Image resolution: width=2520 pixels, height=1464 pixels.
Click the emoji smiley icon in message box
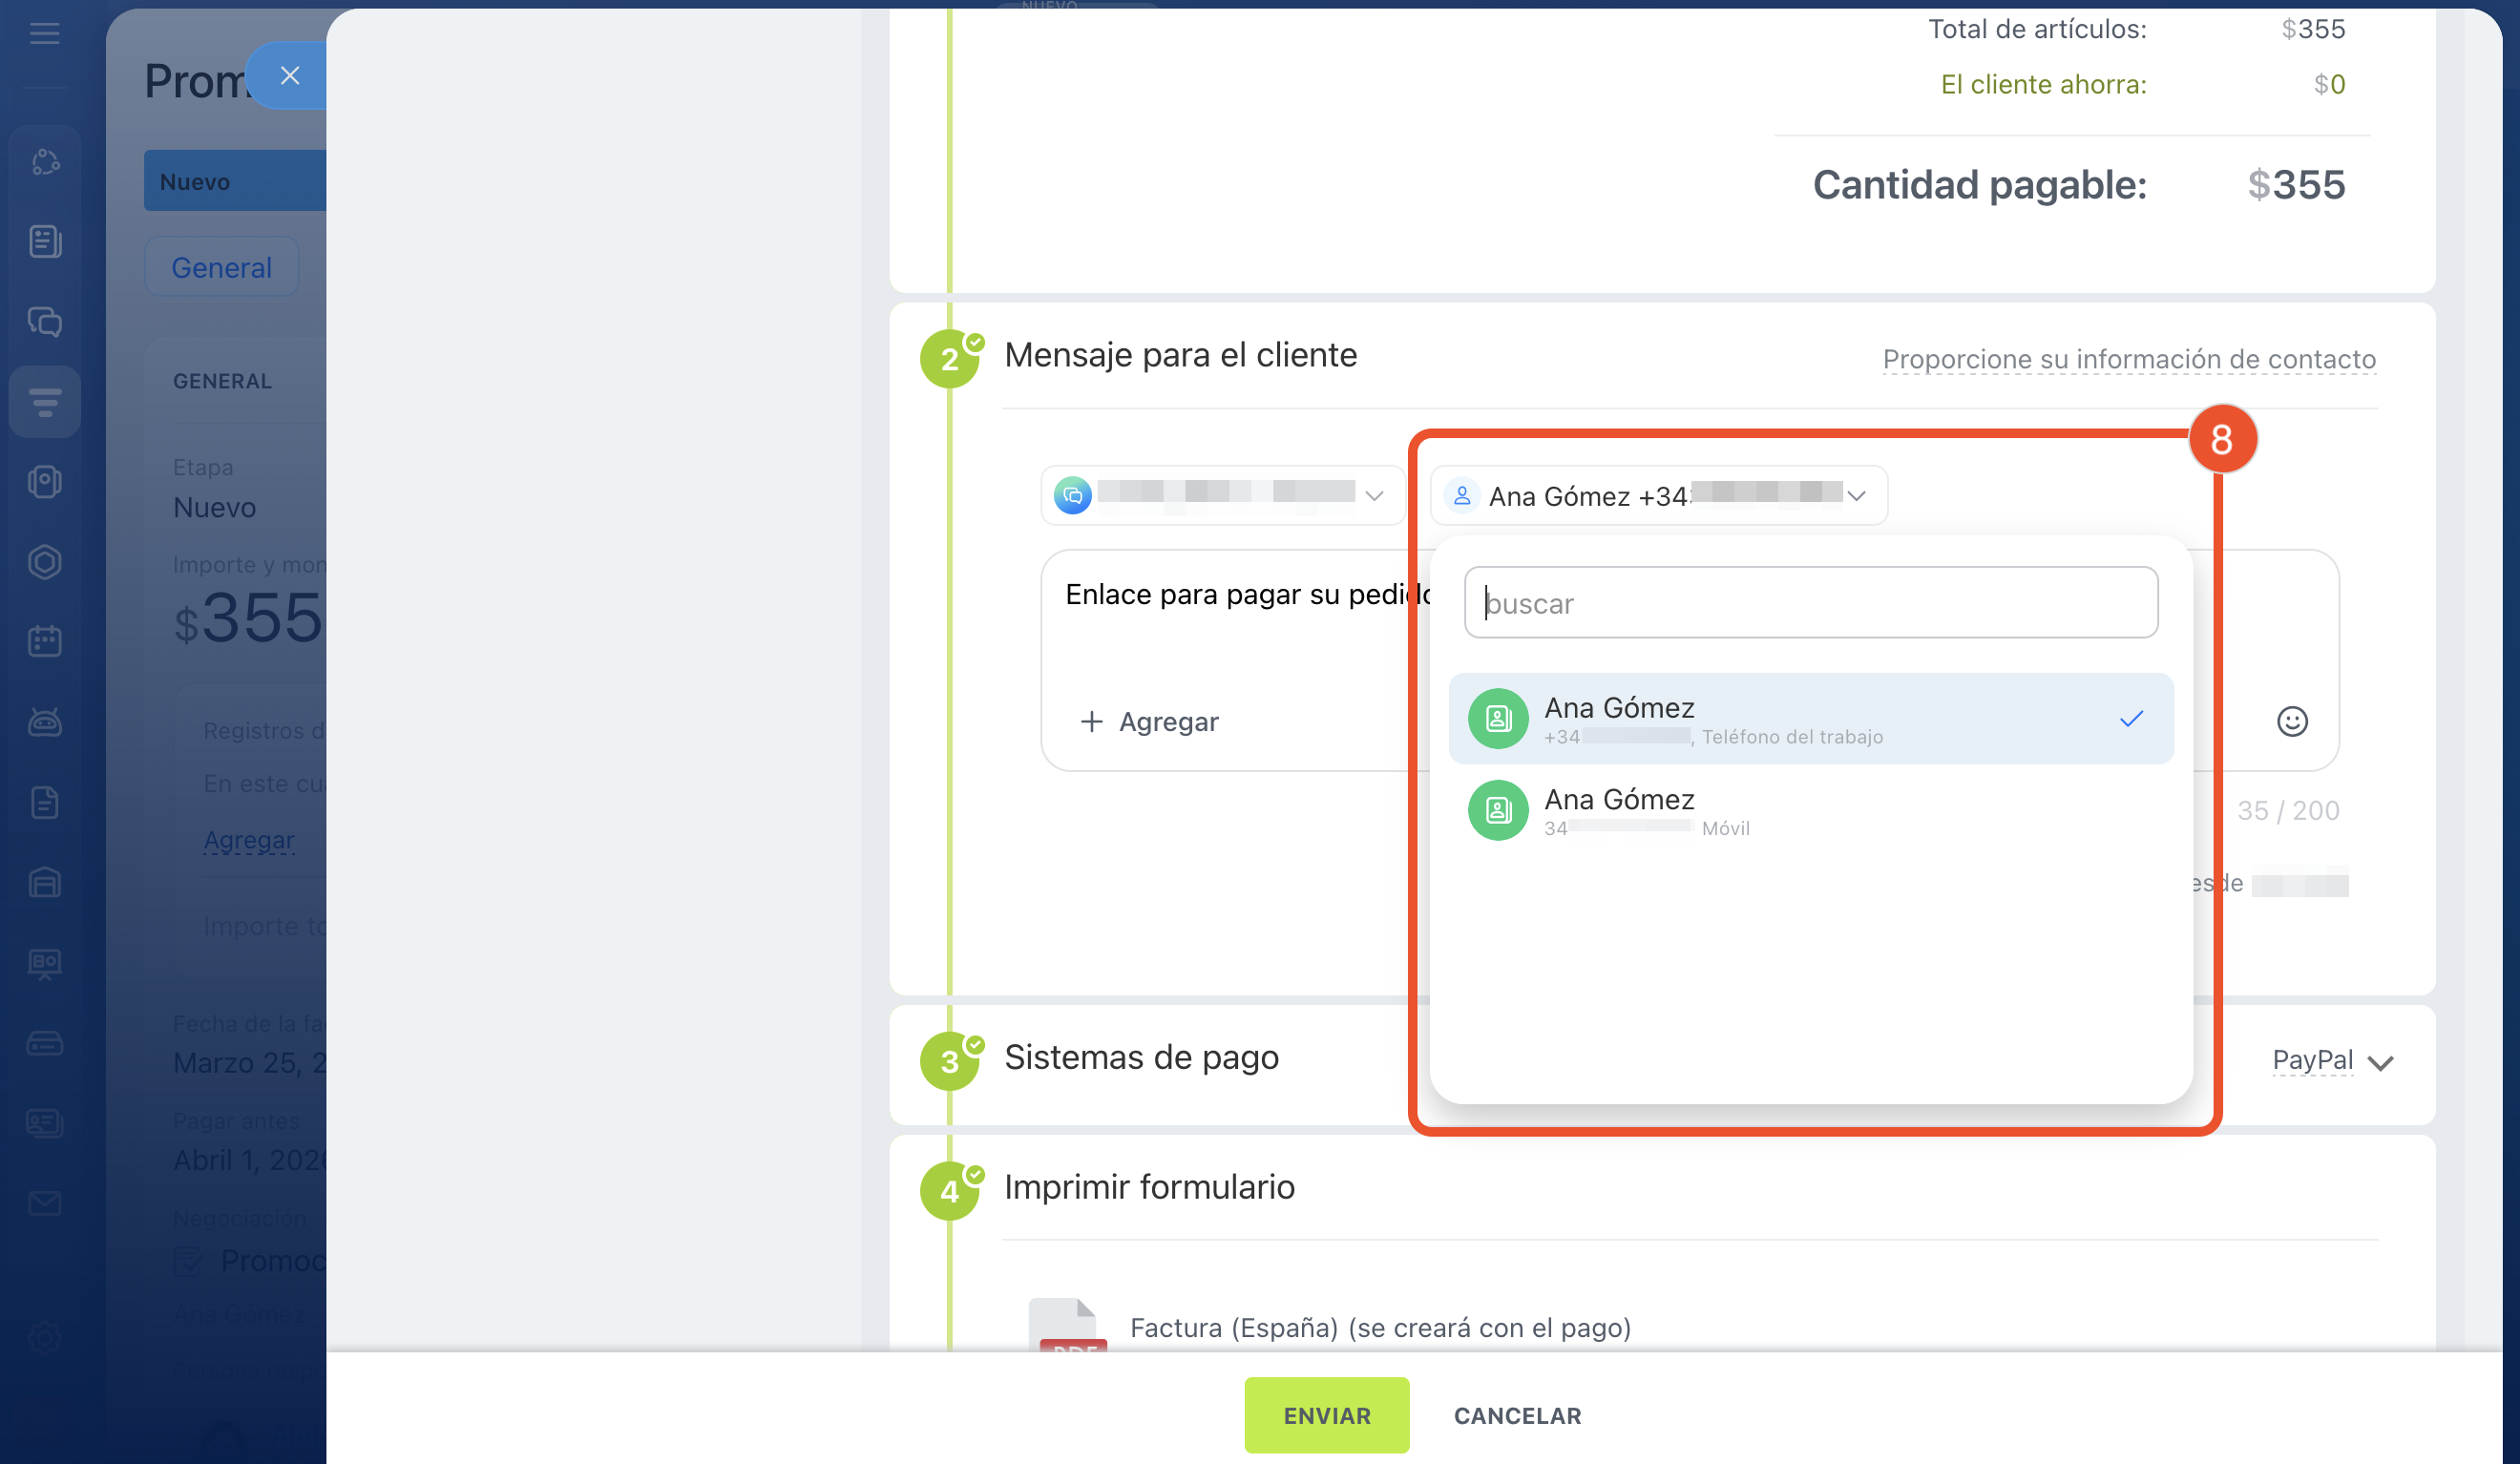[2291, 721]
